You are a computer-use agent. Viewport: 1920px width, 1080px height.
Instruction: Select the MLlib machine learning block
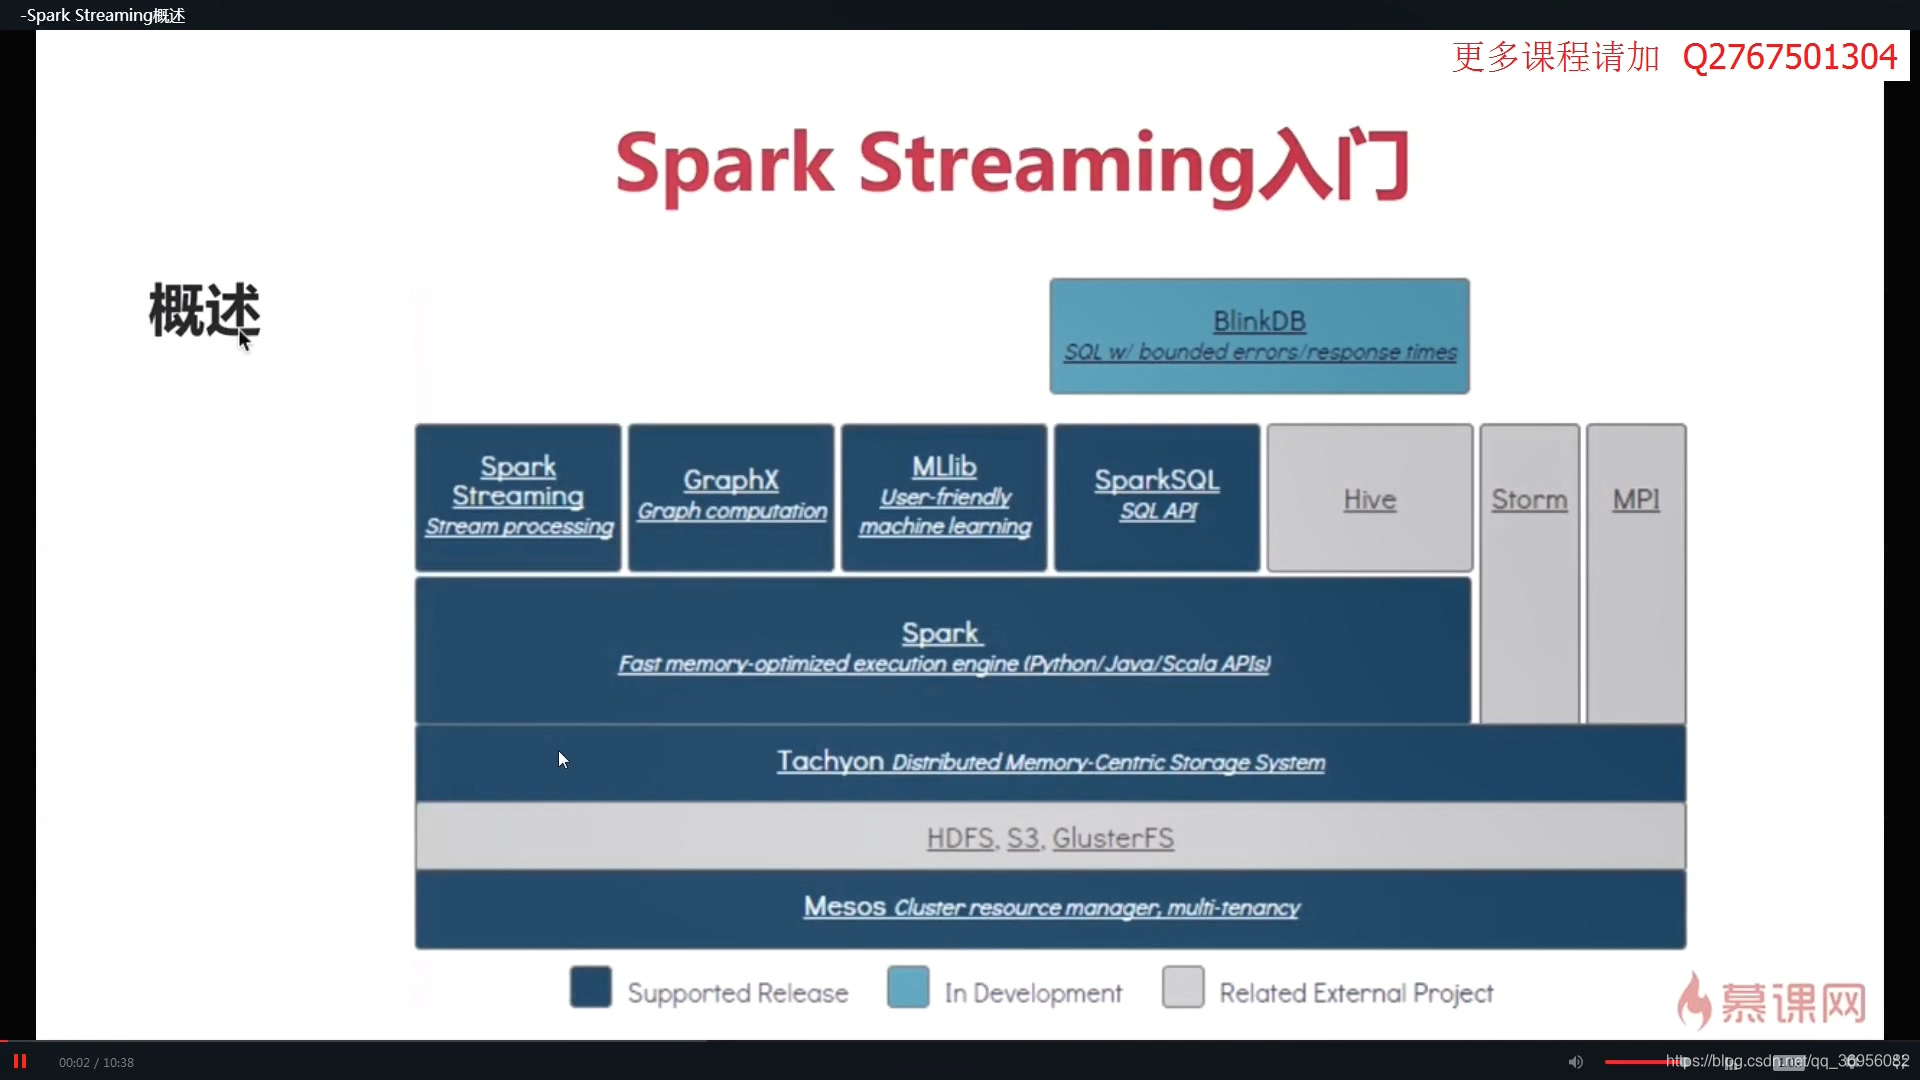tap(944, 497)
